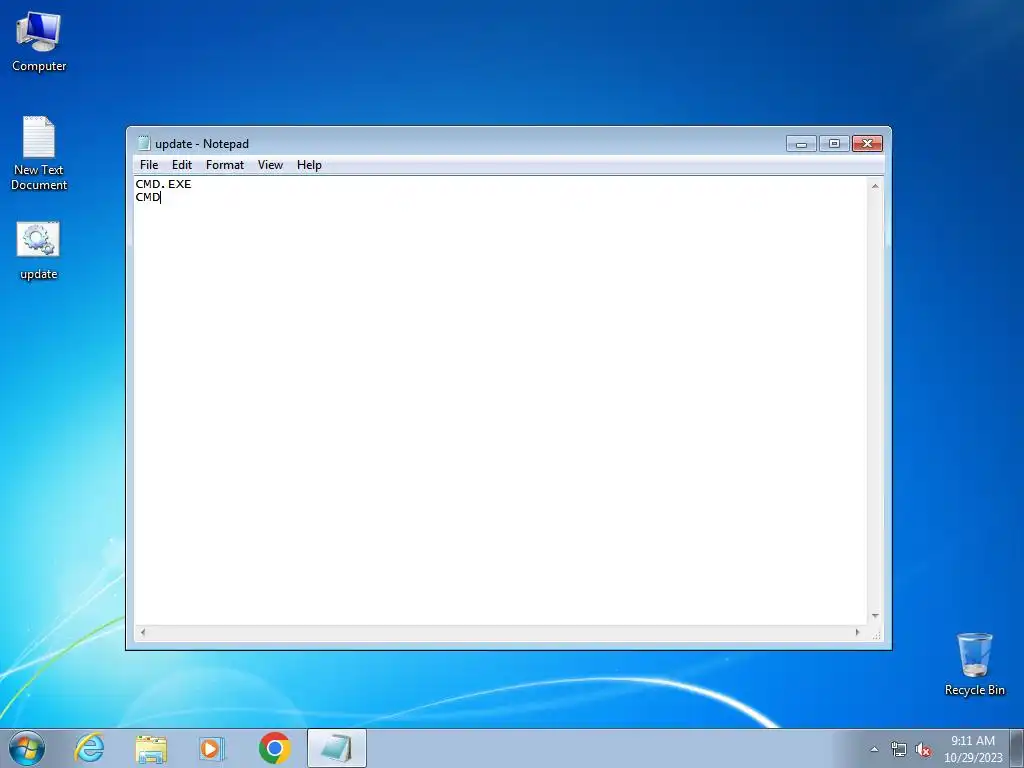
Task: Select the update batch file desktop icon
Action: (x=39, y=251)
